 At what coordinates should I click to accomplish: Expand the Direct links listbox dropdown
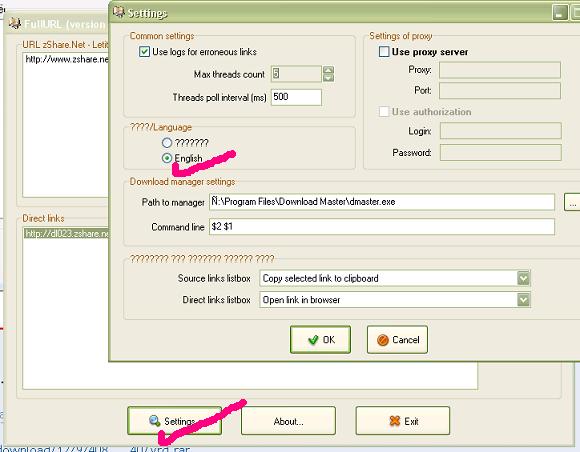pos(523,300)
